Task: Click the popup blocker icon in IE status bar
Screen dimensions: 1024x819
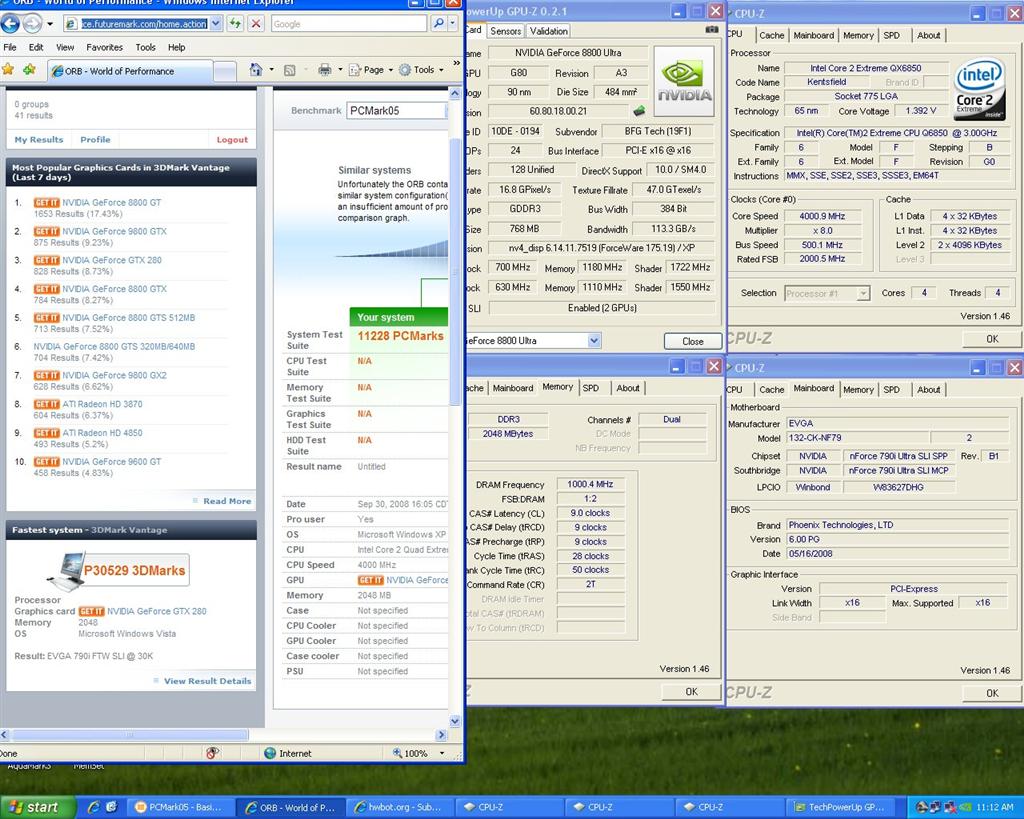Action: 212,753
